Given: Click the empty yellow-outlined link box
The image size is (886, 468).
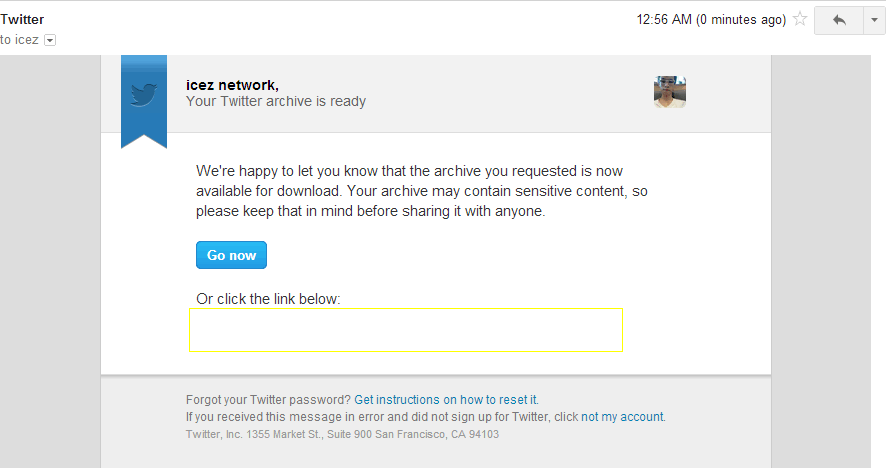Looking at the screenshot, I should [x=406, y=330].
